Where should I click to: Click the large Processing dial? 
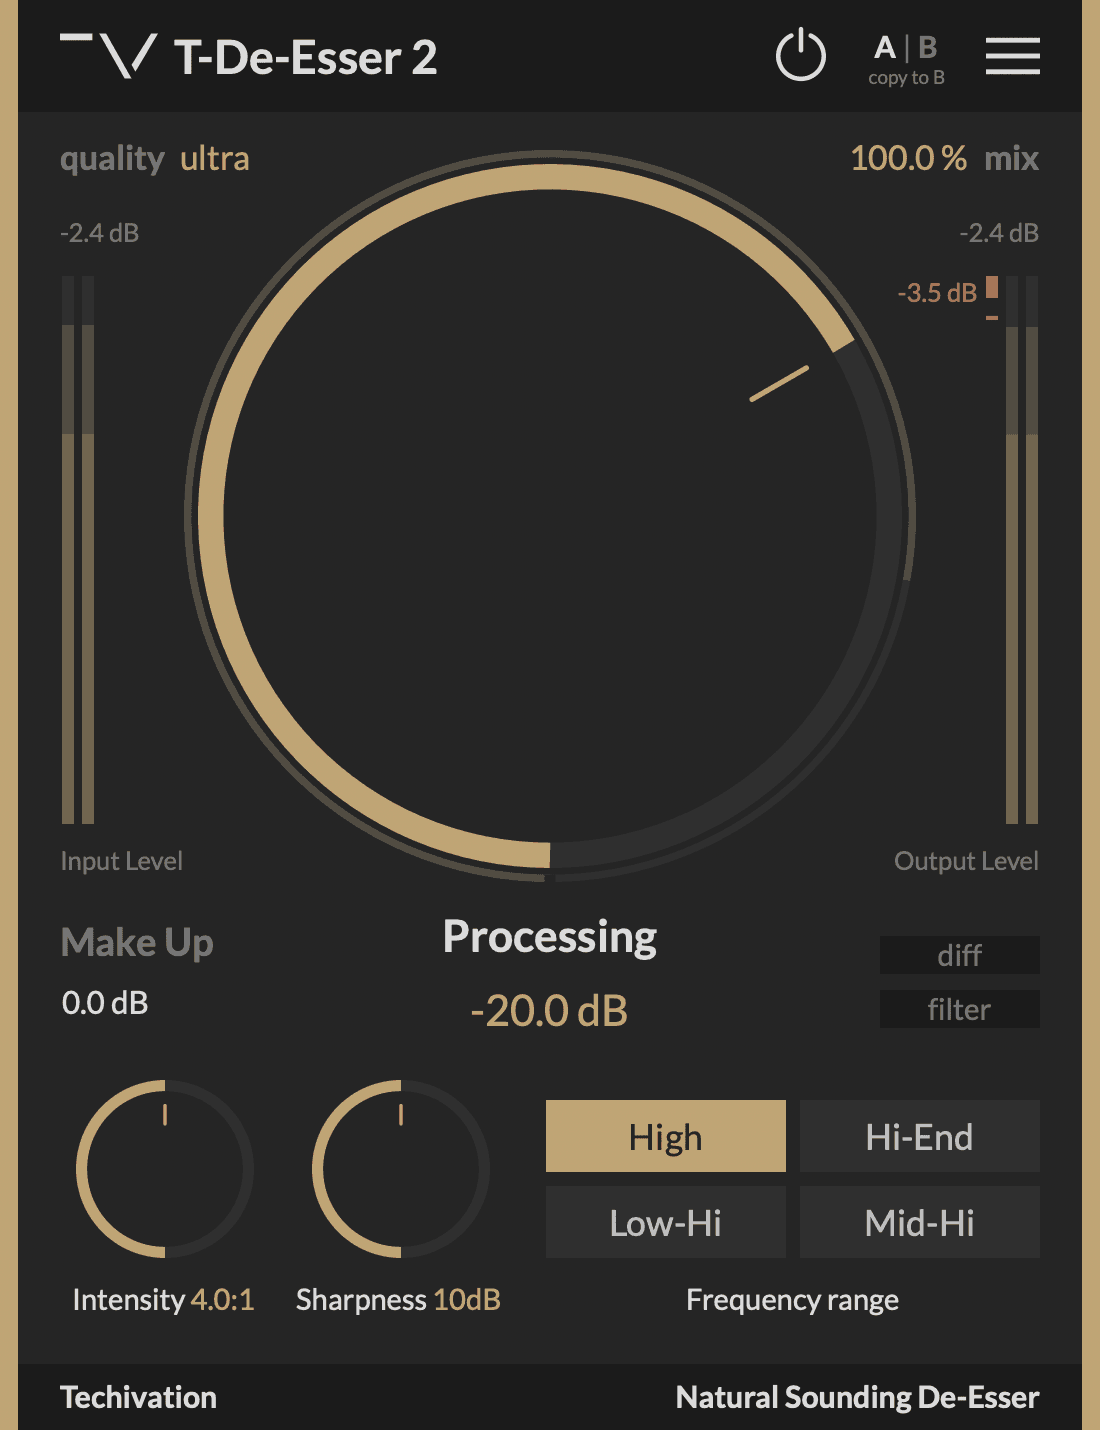coord(550,516)
